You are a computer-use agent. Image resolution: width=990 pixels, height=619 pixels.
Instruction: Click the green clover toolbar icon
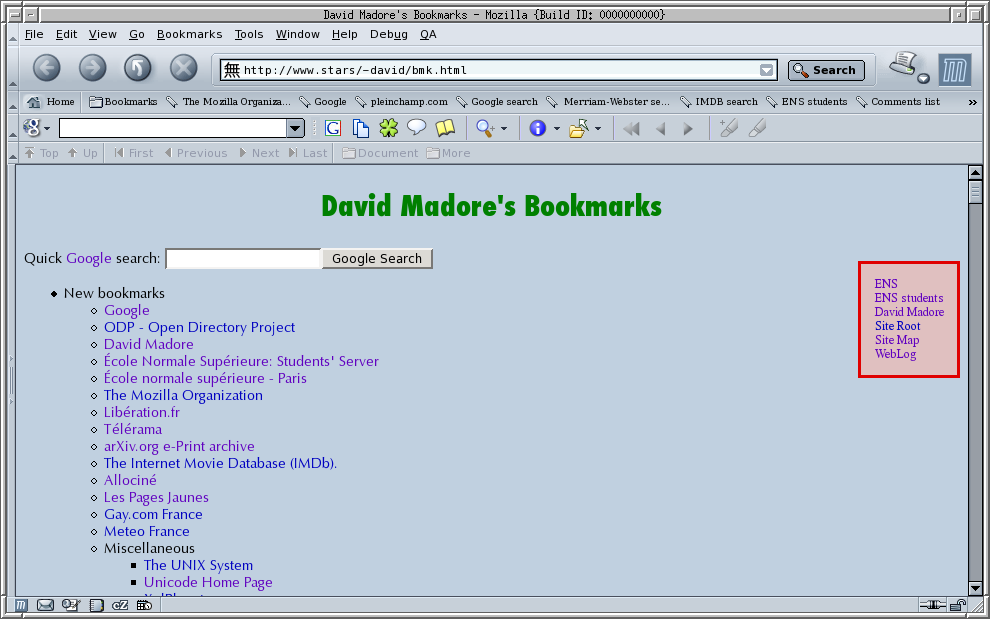click(388, 128)
